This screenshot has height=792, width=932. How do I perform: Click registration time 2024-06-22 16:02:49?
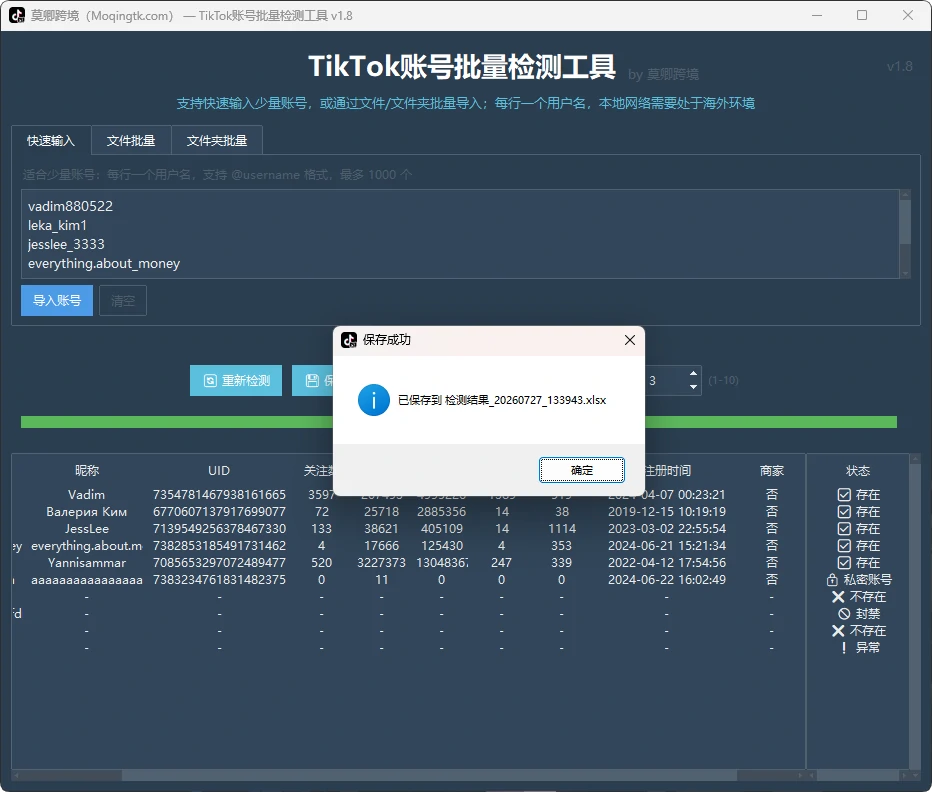667,580
